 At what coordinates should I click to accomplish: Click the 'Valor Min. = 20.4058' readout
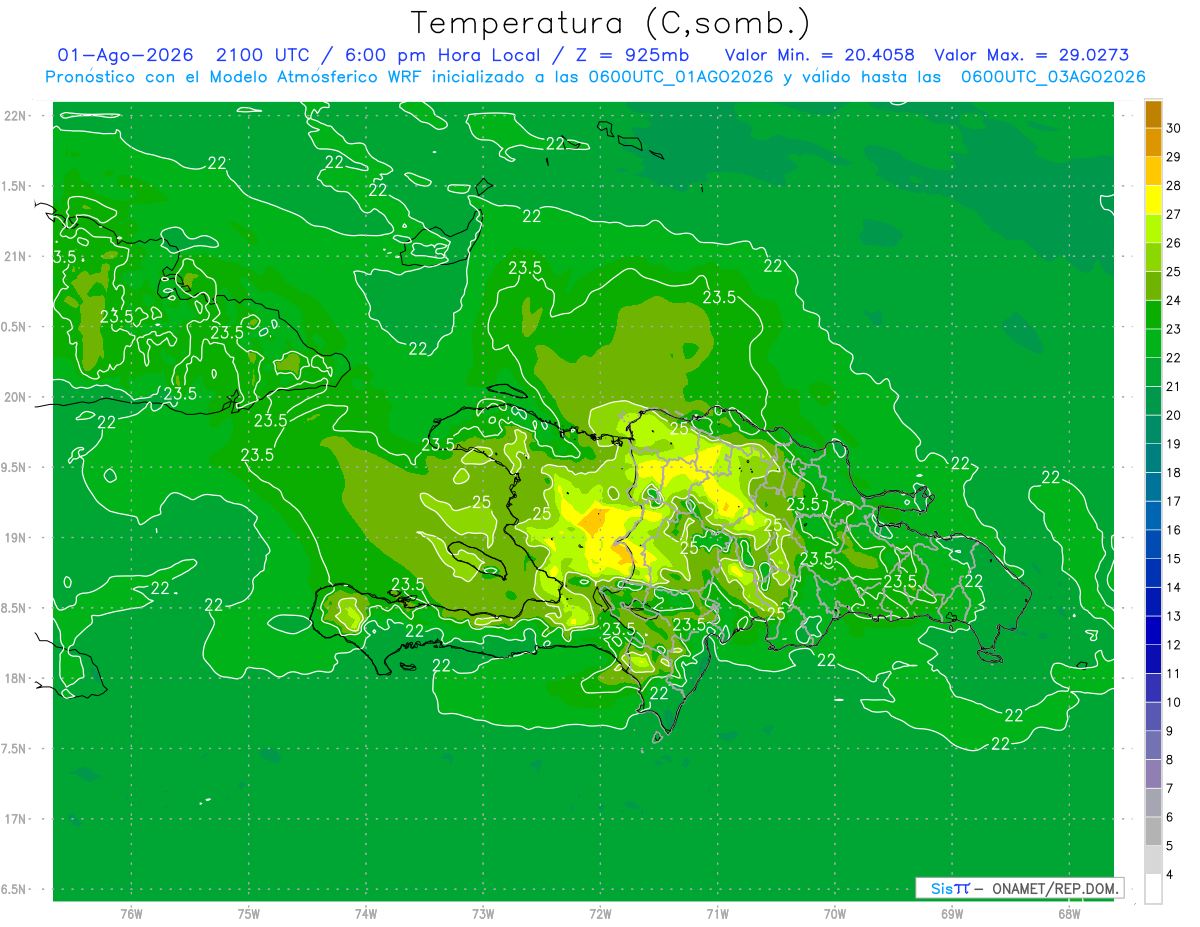coord(820,55)
